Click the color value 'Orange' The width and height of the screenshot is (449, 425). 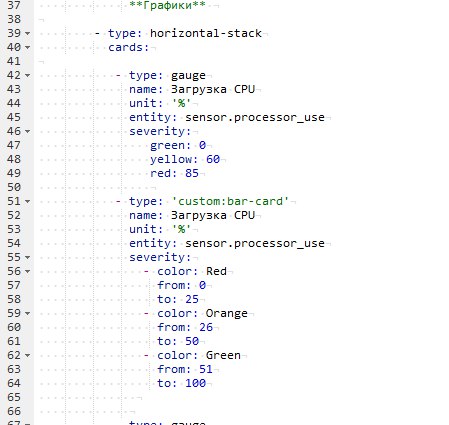(227, 314)
